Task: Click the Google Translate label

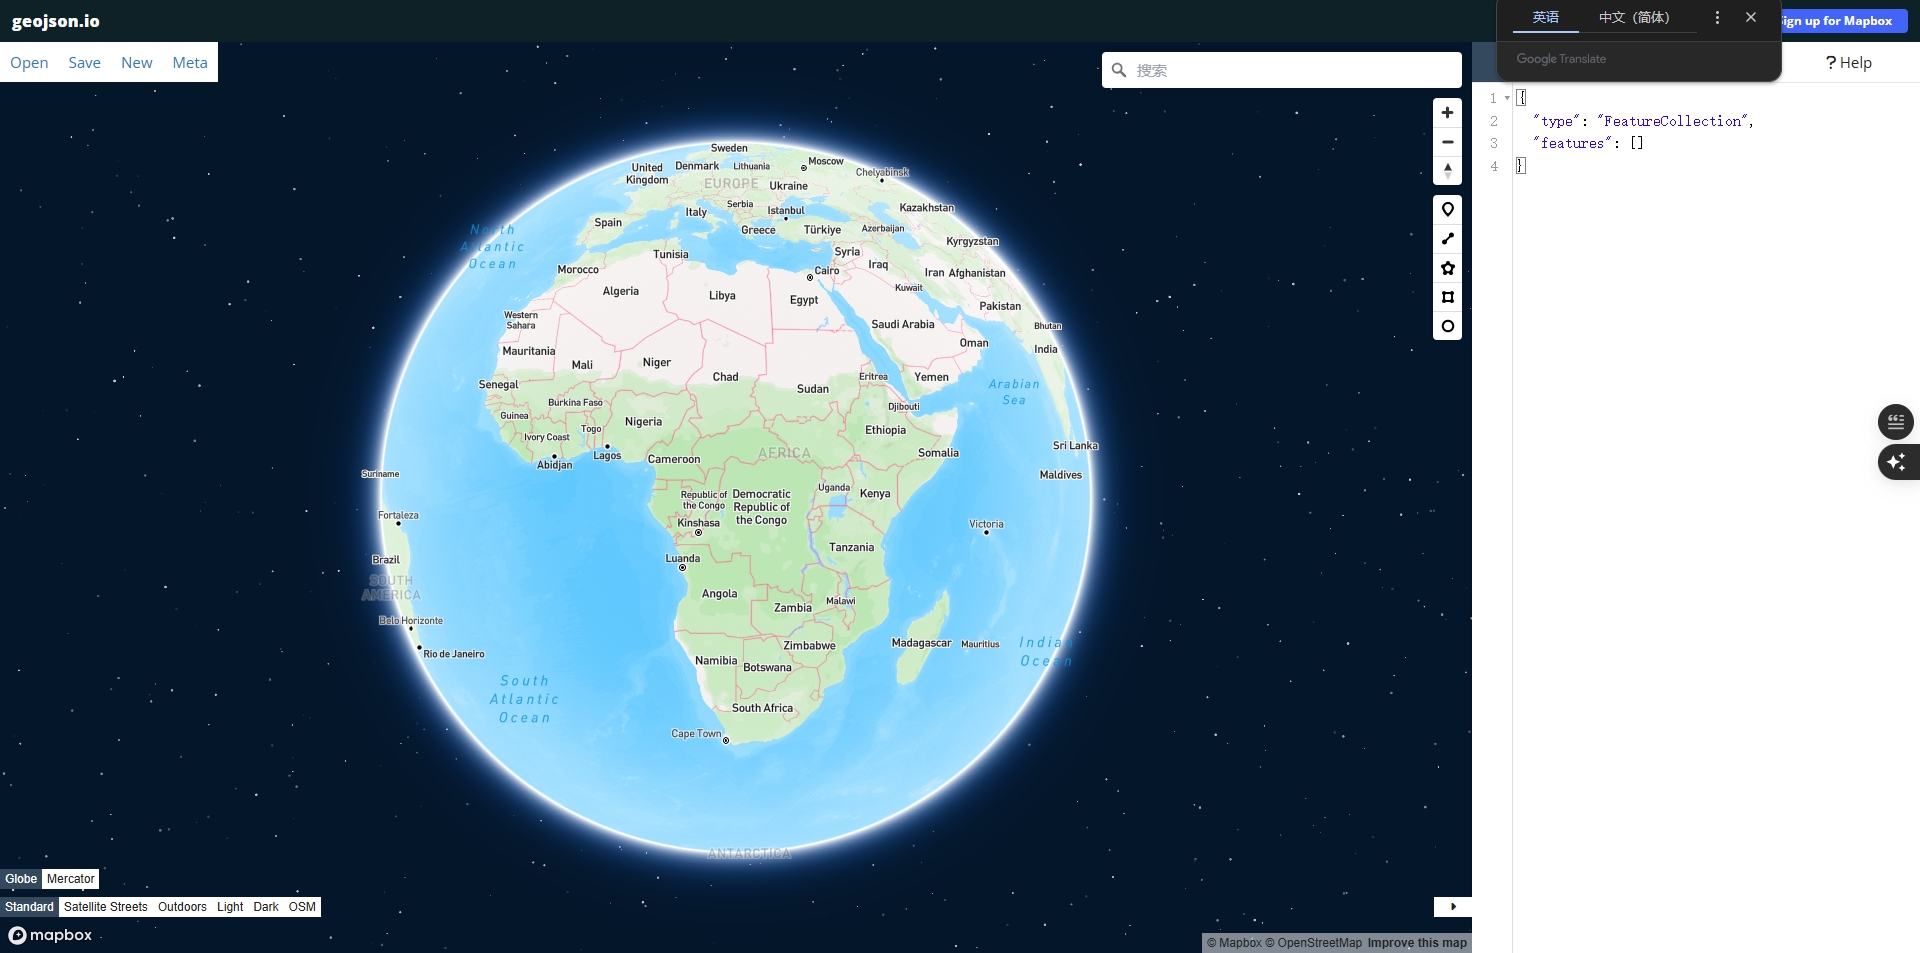Action: [1561, 59]
